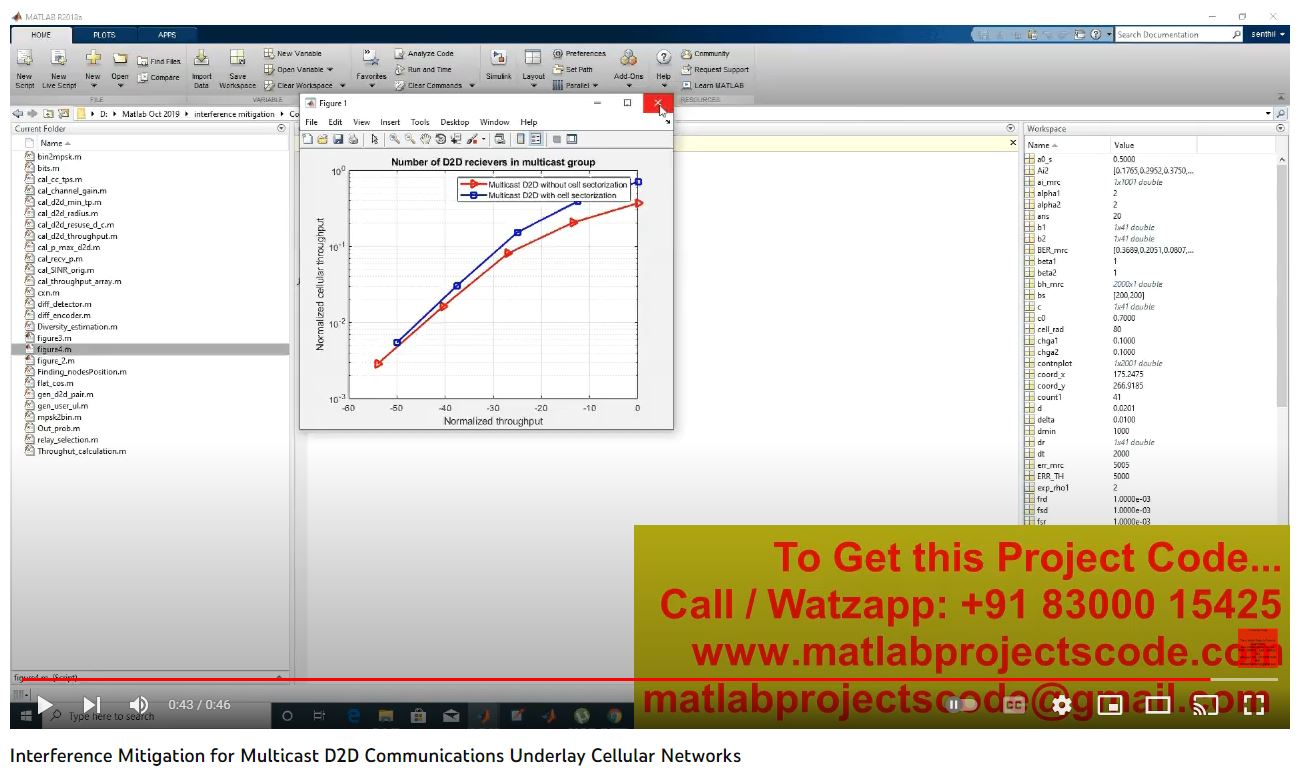The height and width of the screenshot is (777, 1298).
Task: Click the Find Files tool
Action: (159, 61)
